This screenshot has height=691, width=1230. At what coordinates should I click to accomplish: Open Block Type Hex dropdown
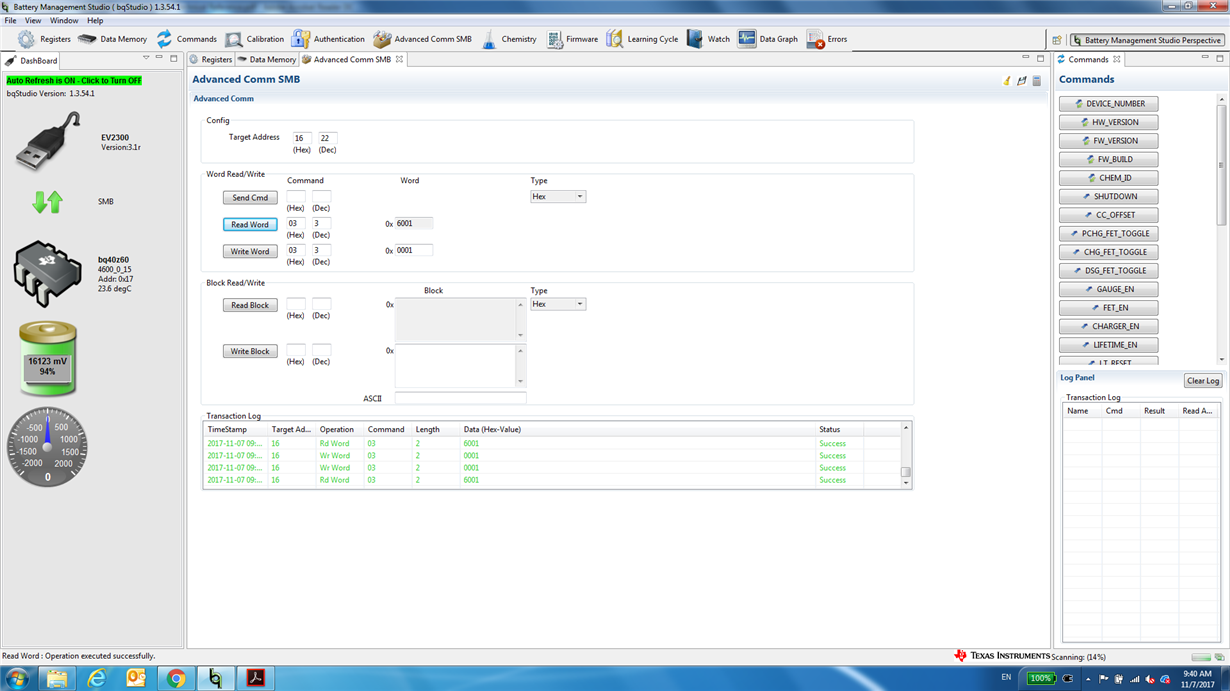(x=558, y=304)
